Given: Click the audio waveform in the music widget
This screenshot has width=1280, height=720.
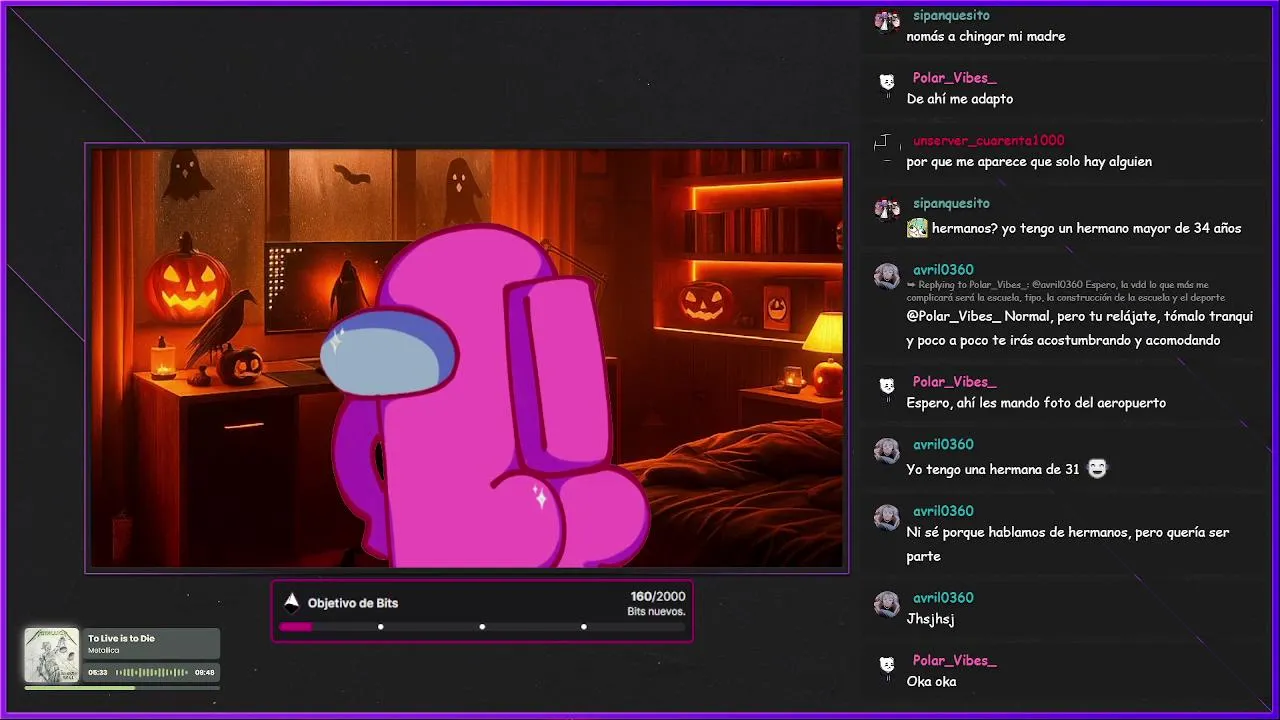Looking at the screenshot, I should (152, 672).
